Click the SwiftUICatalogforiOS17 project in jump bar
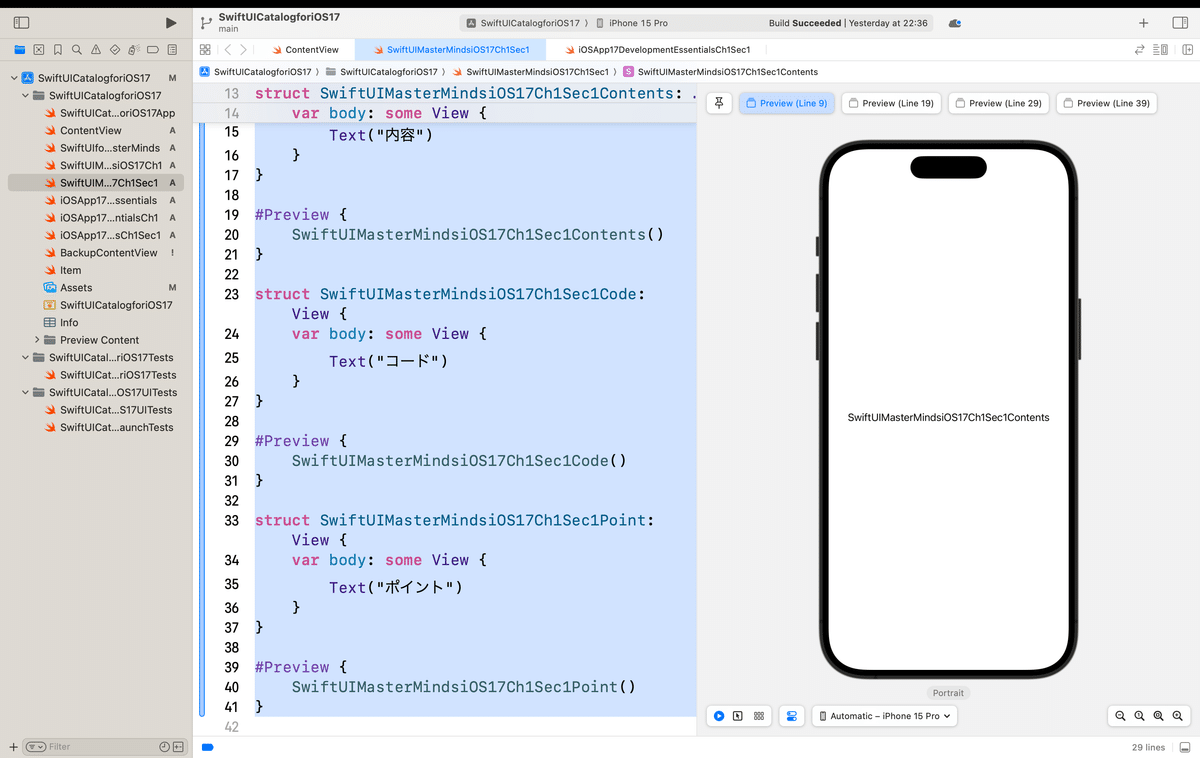This screenshot has width=1200, height=758. (257, 72)
